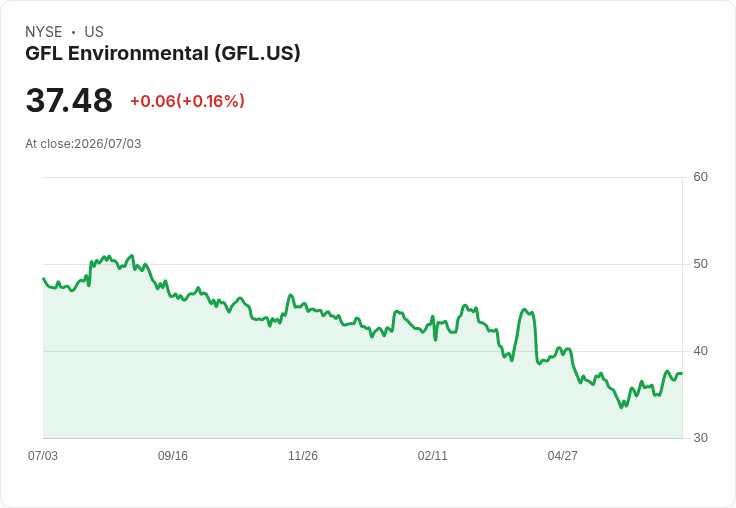The height and width of the screenshot is (508, 736).
Task: Click the leftmost start point of the price line
Action: pos(44,278)
